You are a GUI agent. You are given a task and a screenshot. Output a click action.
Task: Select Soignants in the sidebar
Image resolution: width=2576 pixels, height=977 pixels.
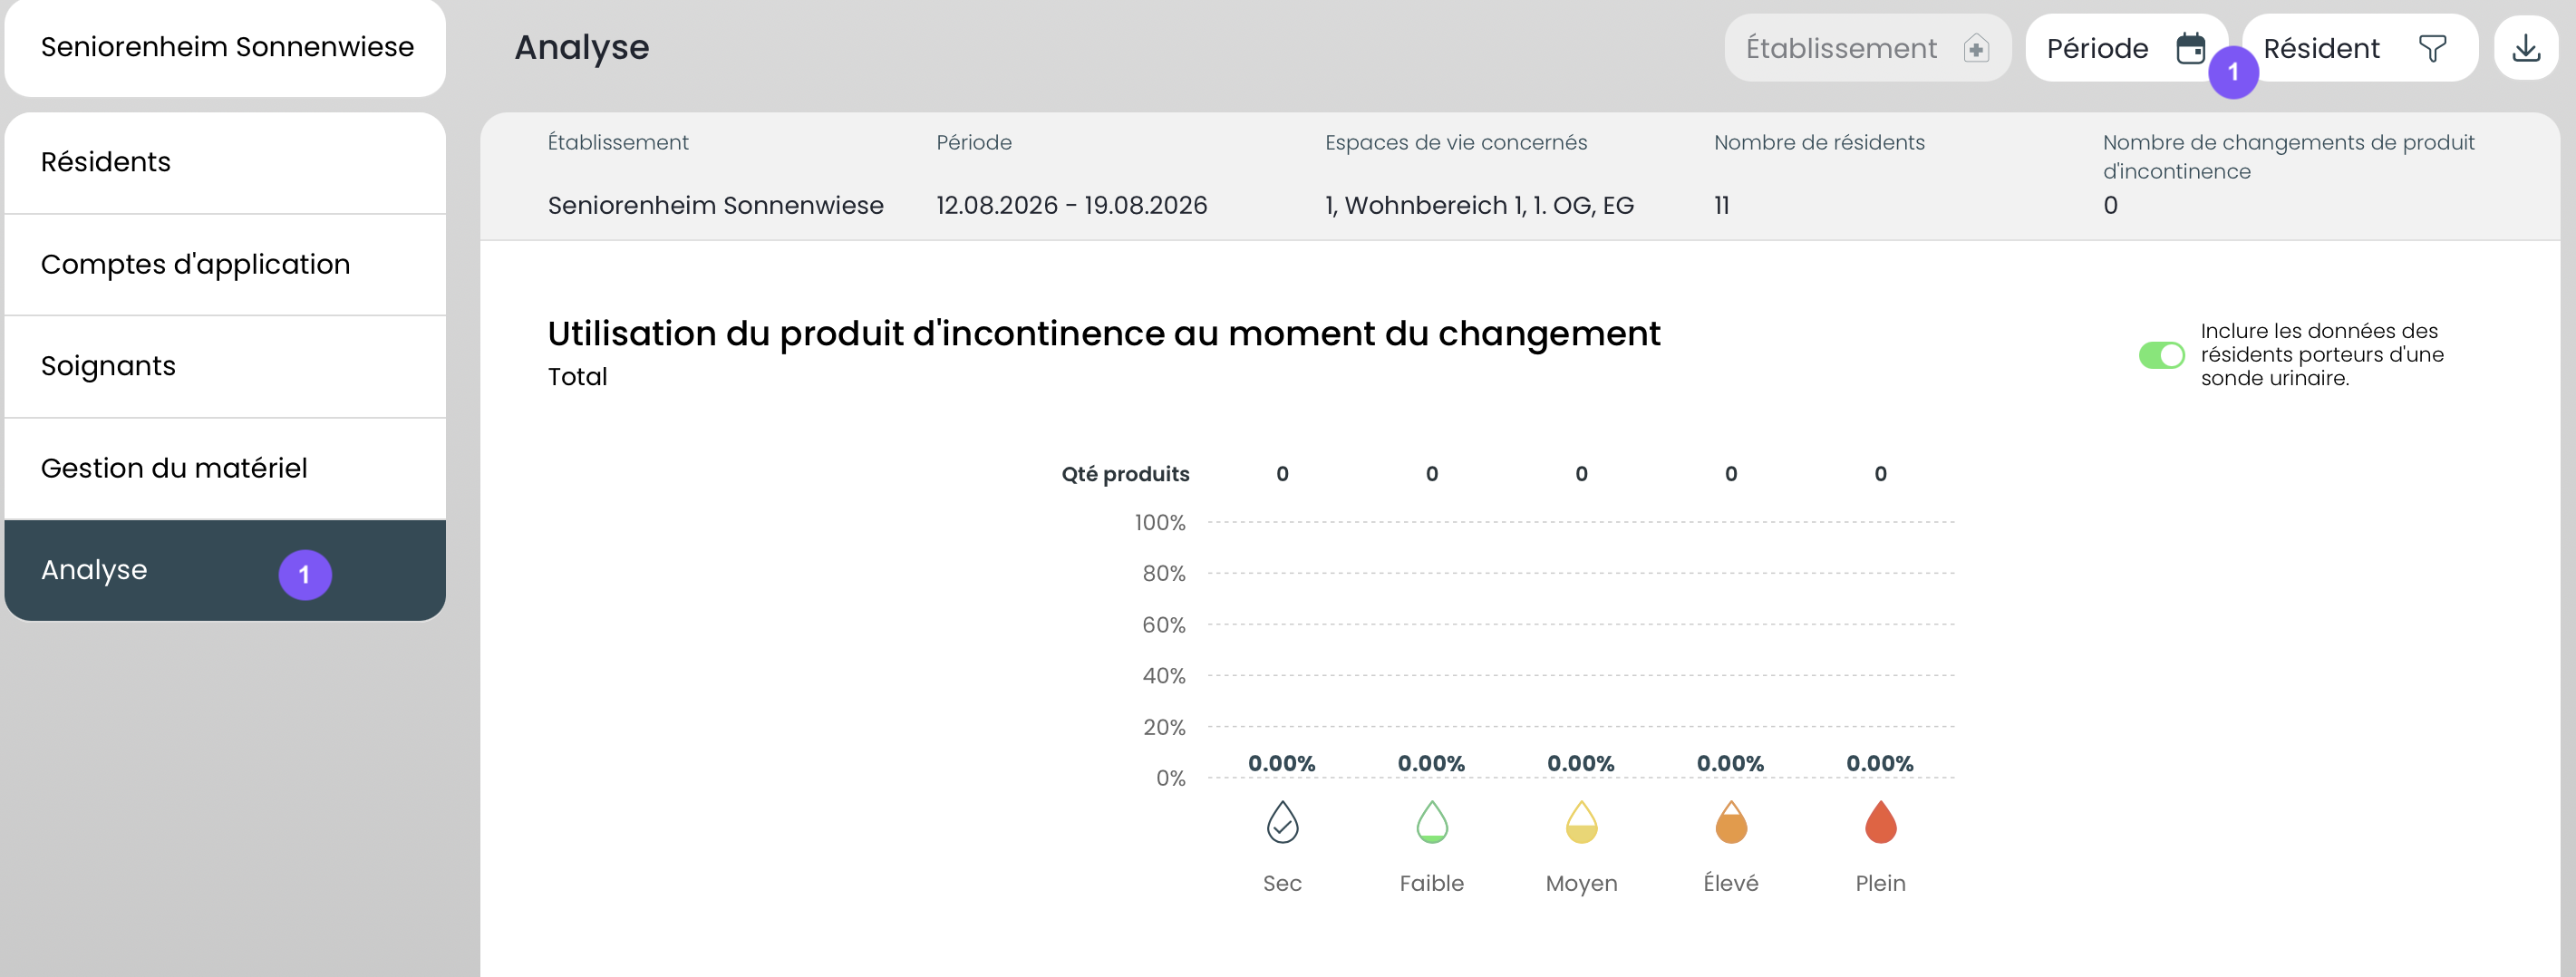[x=225, y=367]
